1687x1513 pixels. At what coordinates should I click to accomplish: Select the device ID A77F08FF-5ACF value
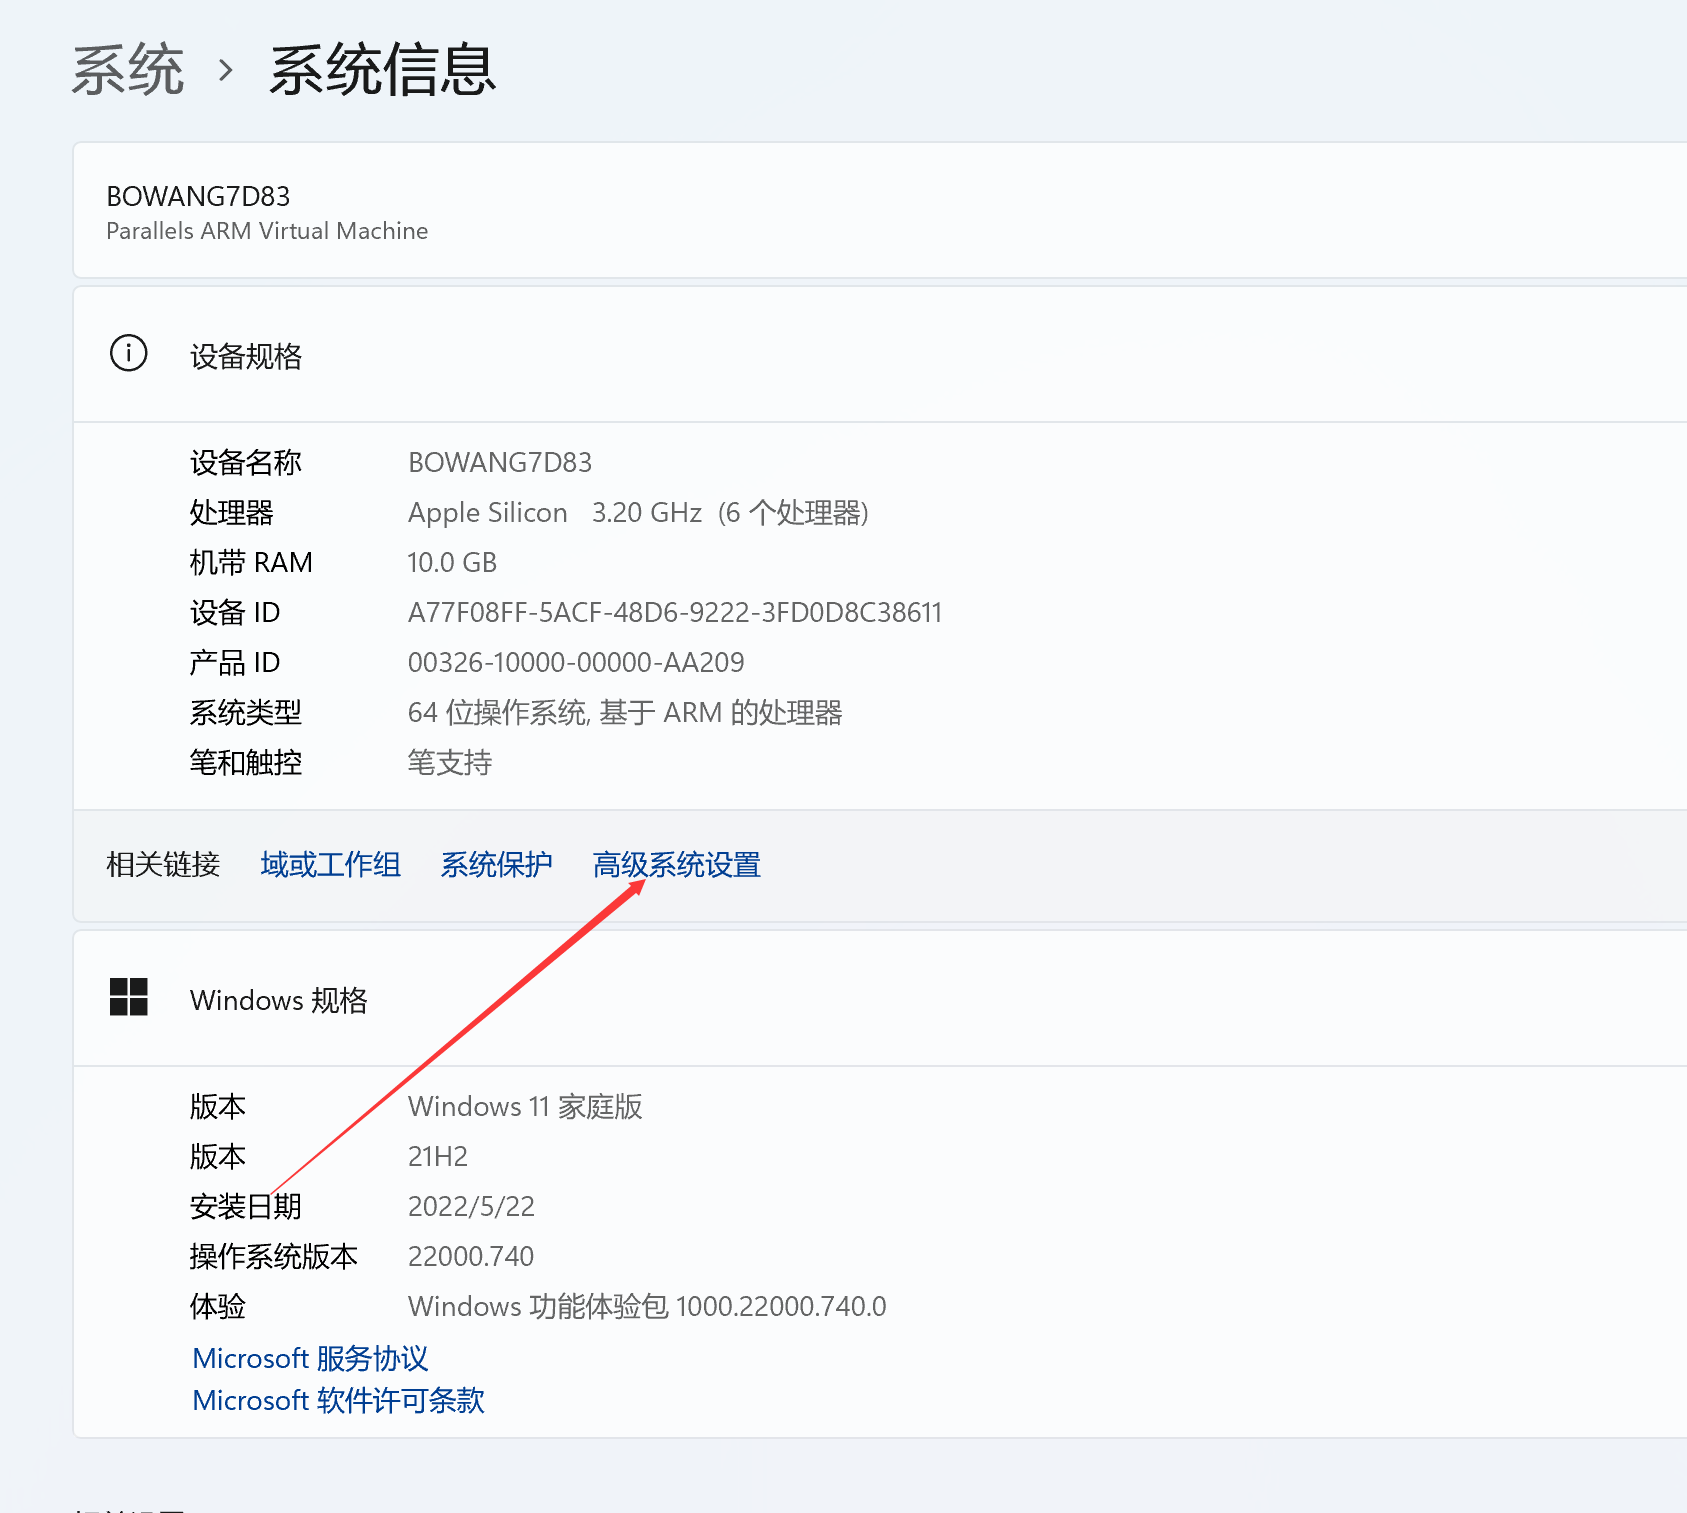point(675,612)
